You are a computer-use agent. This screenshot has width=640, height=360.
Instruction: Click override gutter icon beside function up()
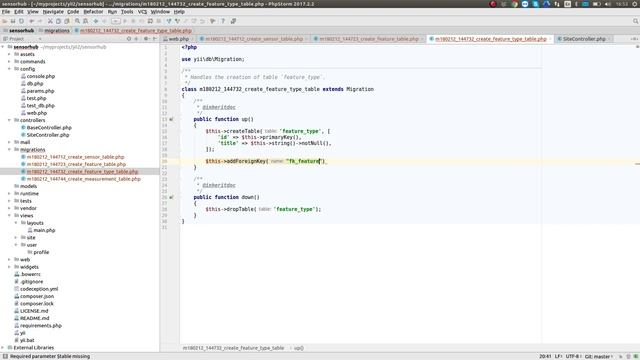[x=171, y=119]
